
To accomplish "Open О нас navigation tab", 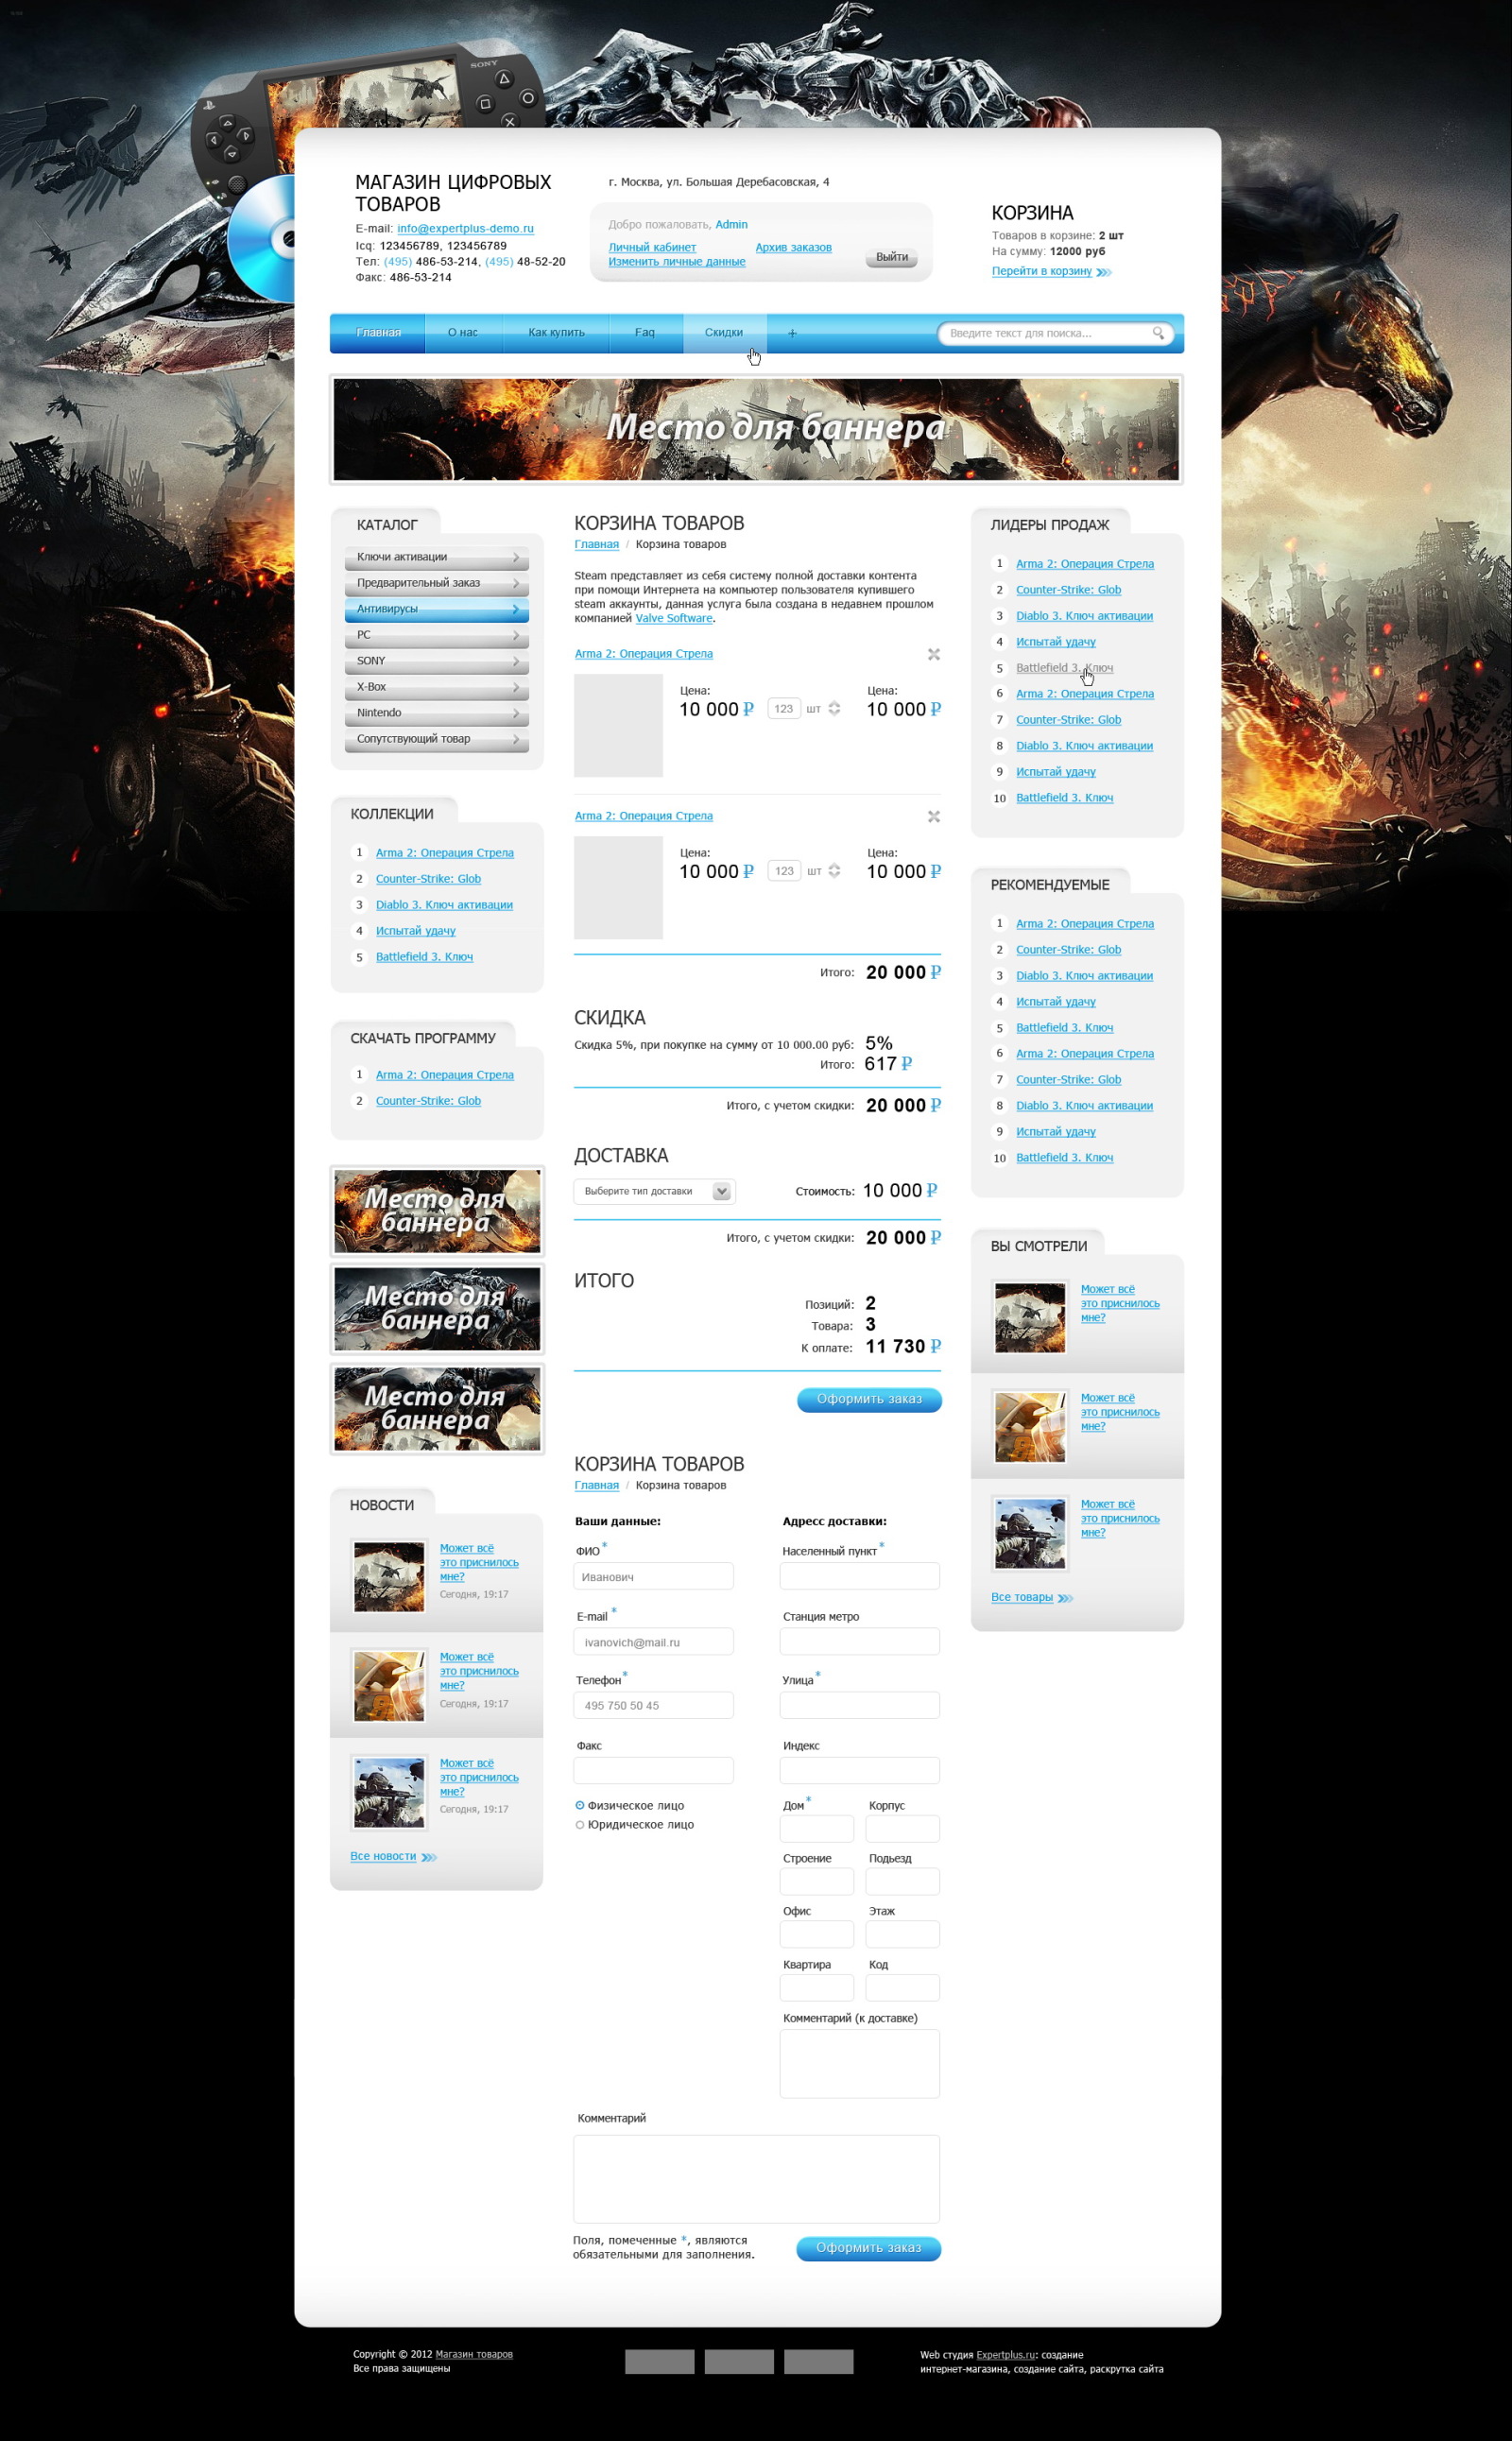I will click(x=463, y=333).
